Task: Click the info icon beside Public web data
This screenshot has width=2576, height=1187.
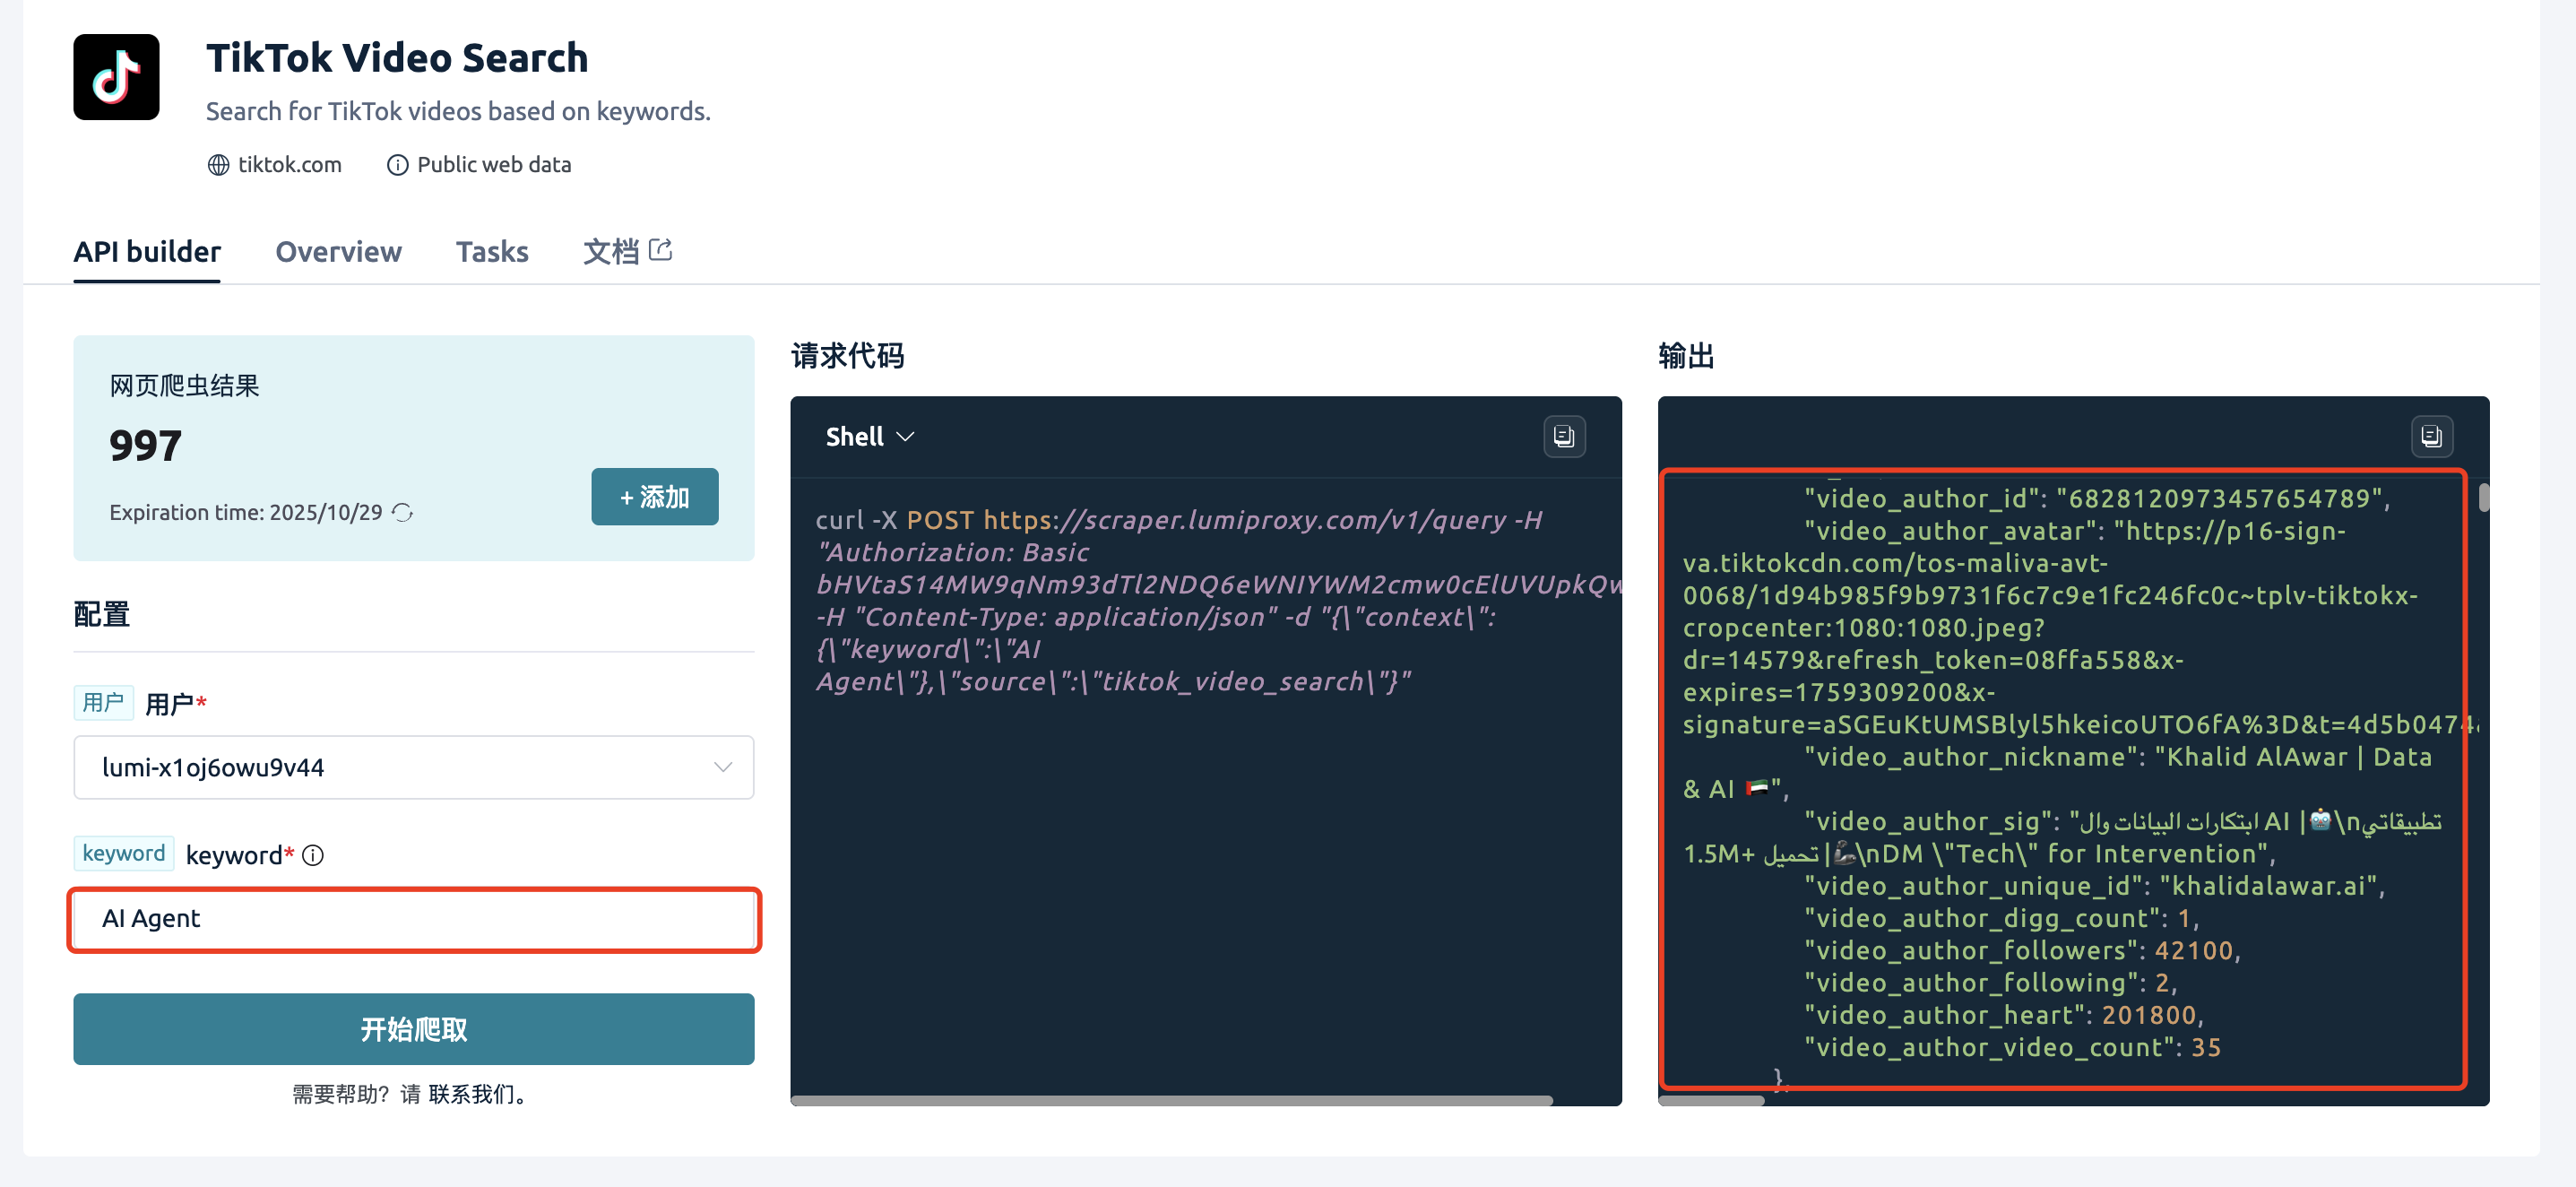Action: point(397,165)
